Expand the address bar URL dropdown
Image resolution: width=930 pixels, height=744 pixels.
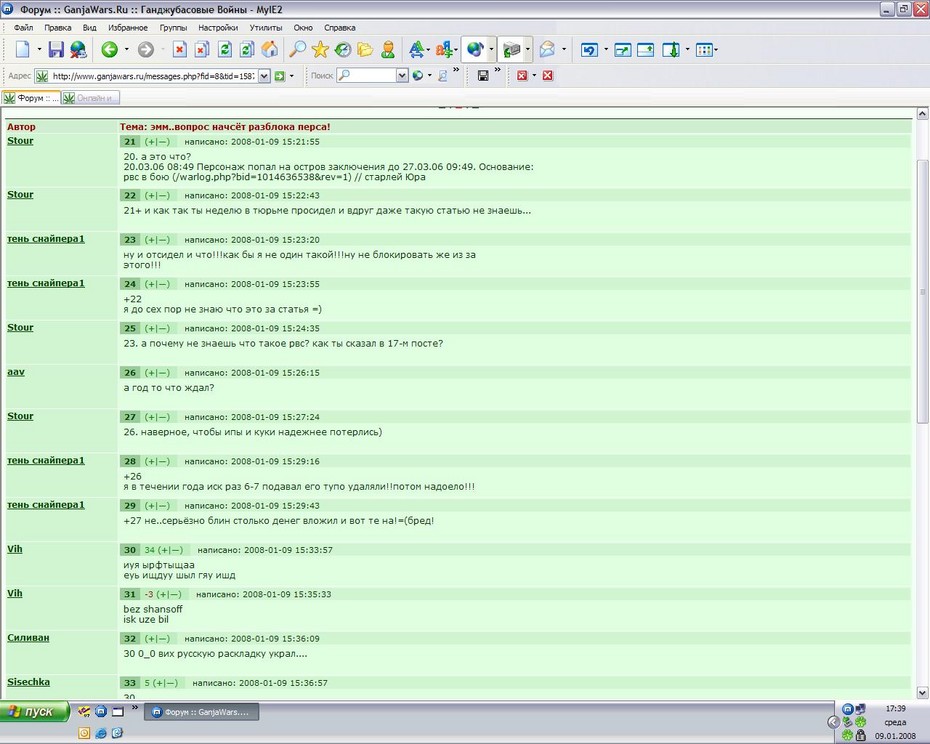coord(265,76)
